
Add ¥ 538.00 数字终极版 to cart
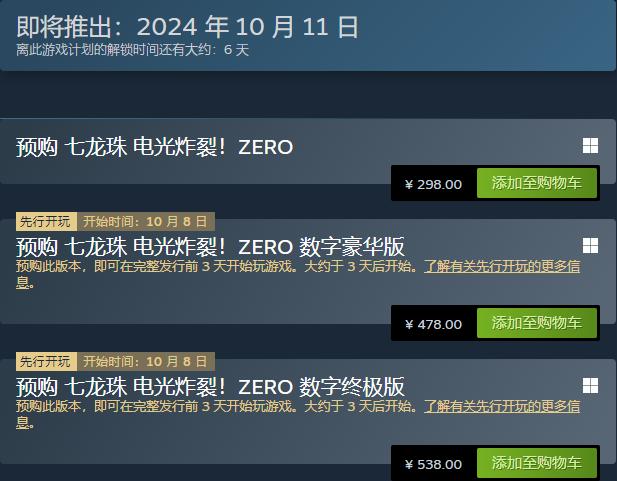[537, 463]
